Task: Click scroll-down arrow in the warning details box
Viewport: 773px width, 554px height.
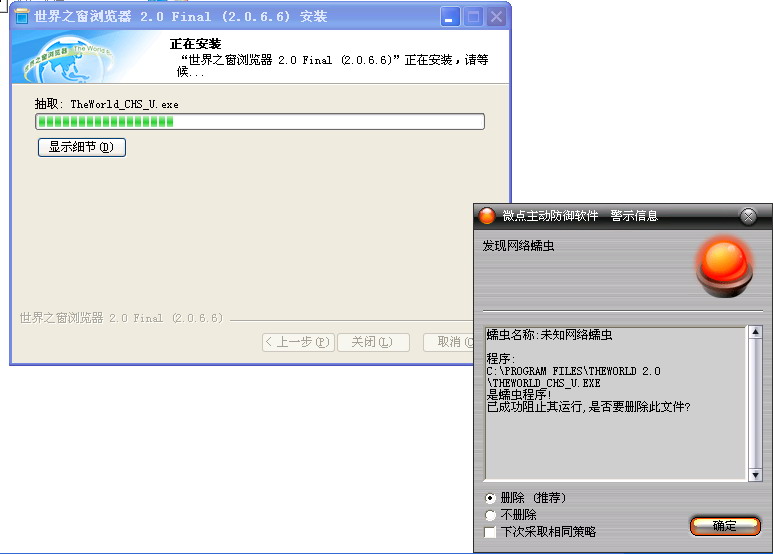Action: pos(755,475)
